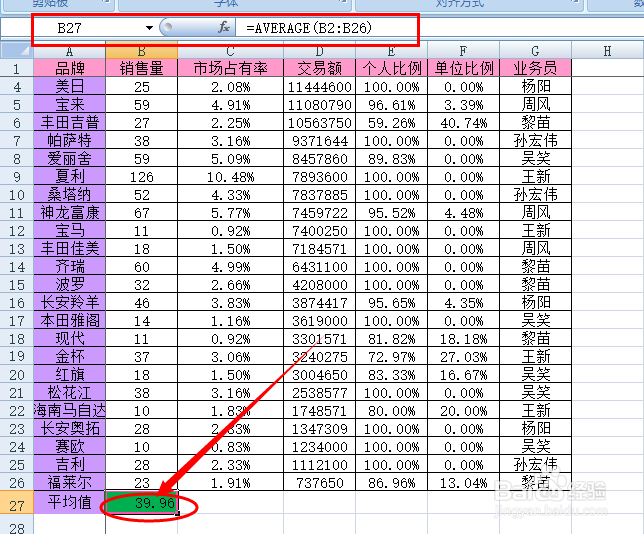Select unit ratio 20.00%
Viewport: 644px width, 534px height.
463,410
